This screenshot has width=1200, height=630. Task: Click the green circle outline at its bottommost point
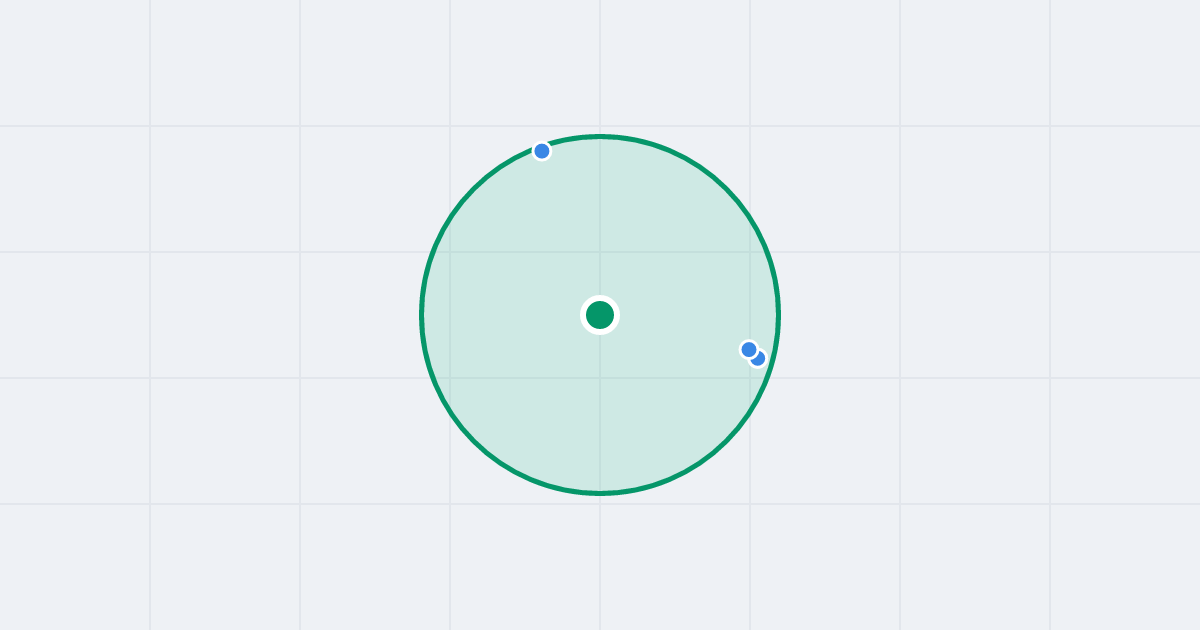[600, 493]
